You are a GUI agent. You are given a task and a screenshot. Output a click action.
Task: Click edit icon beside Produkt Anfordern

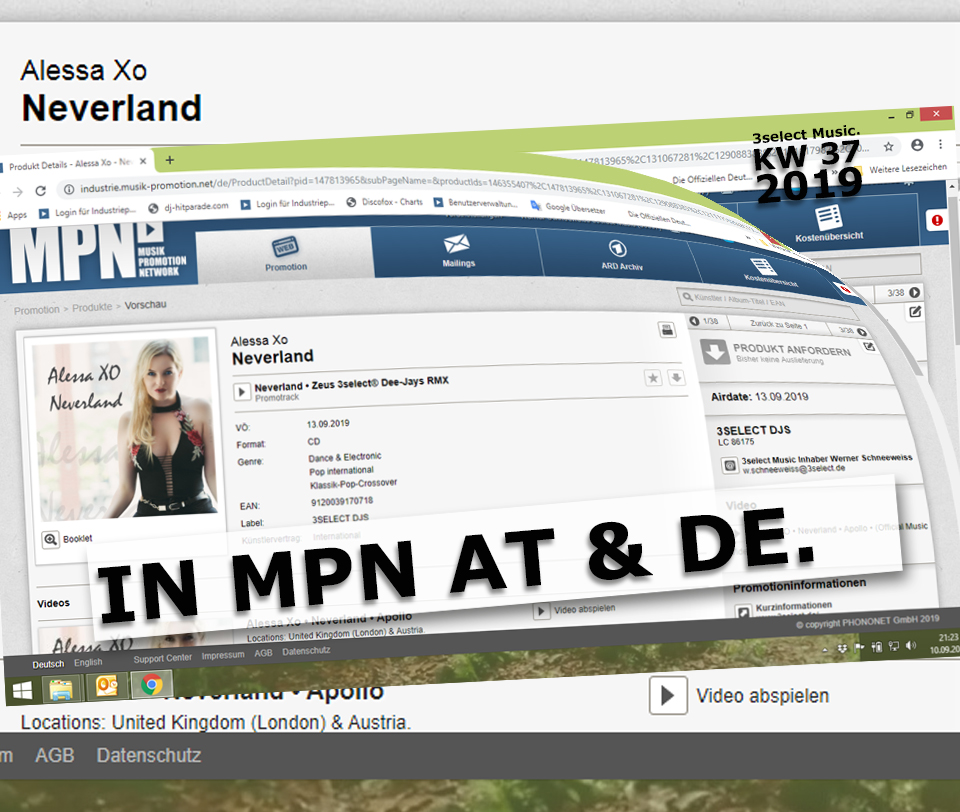(x=869, y=347)
